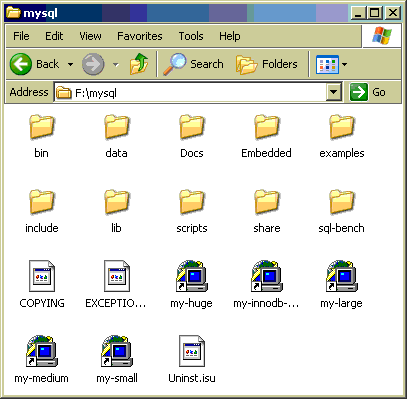Click the "Embedded" folder name
This screenshot has height=399, width=407.
(x=266, y=153)
